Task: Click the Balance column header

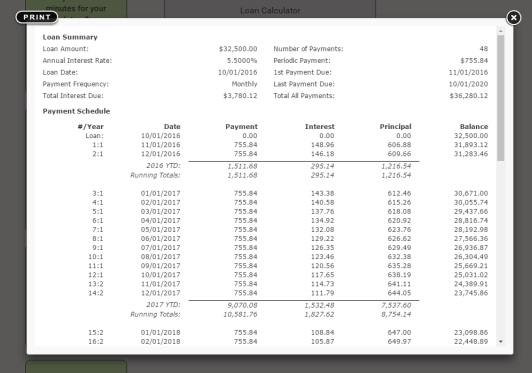Action: coord(474,127)
